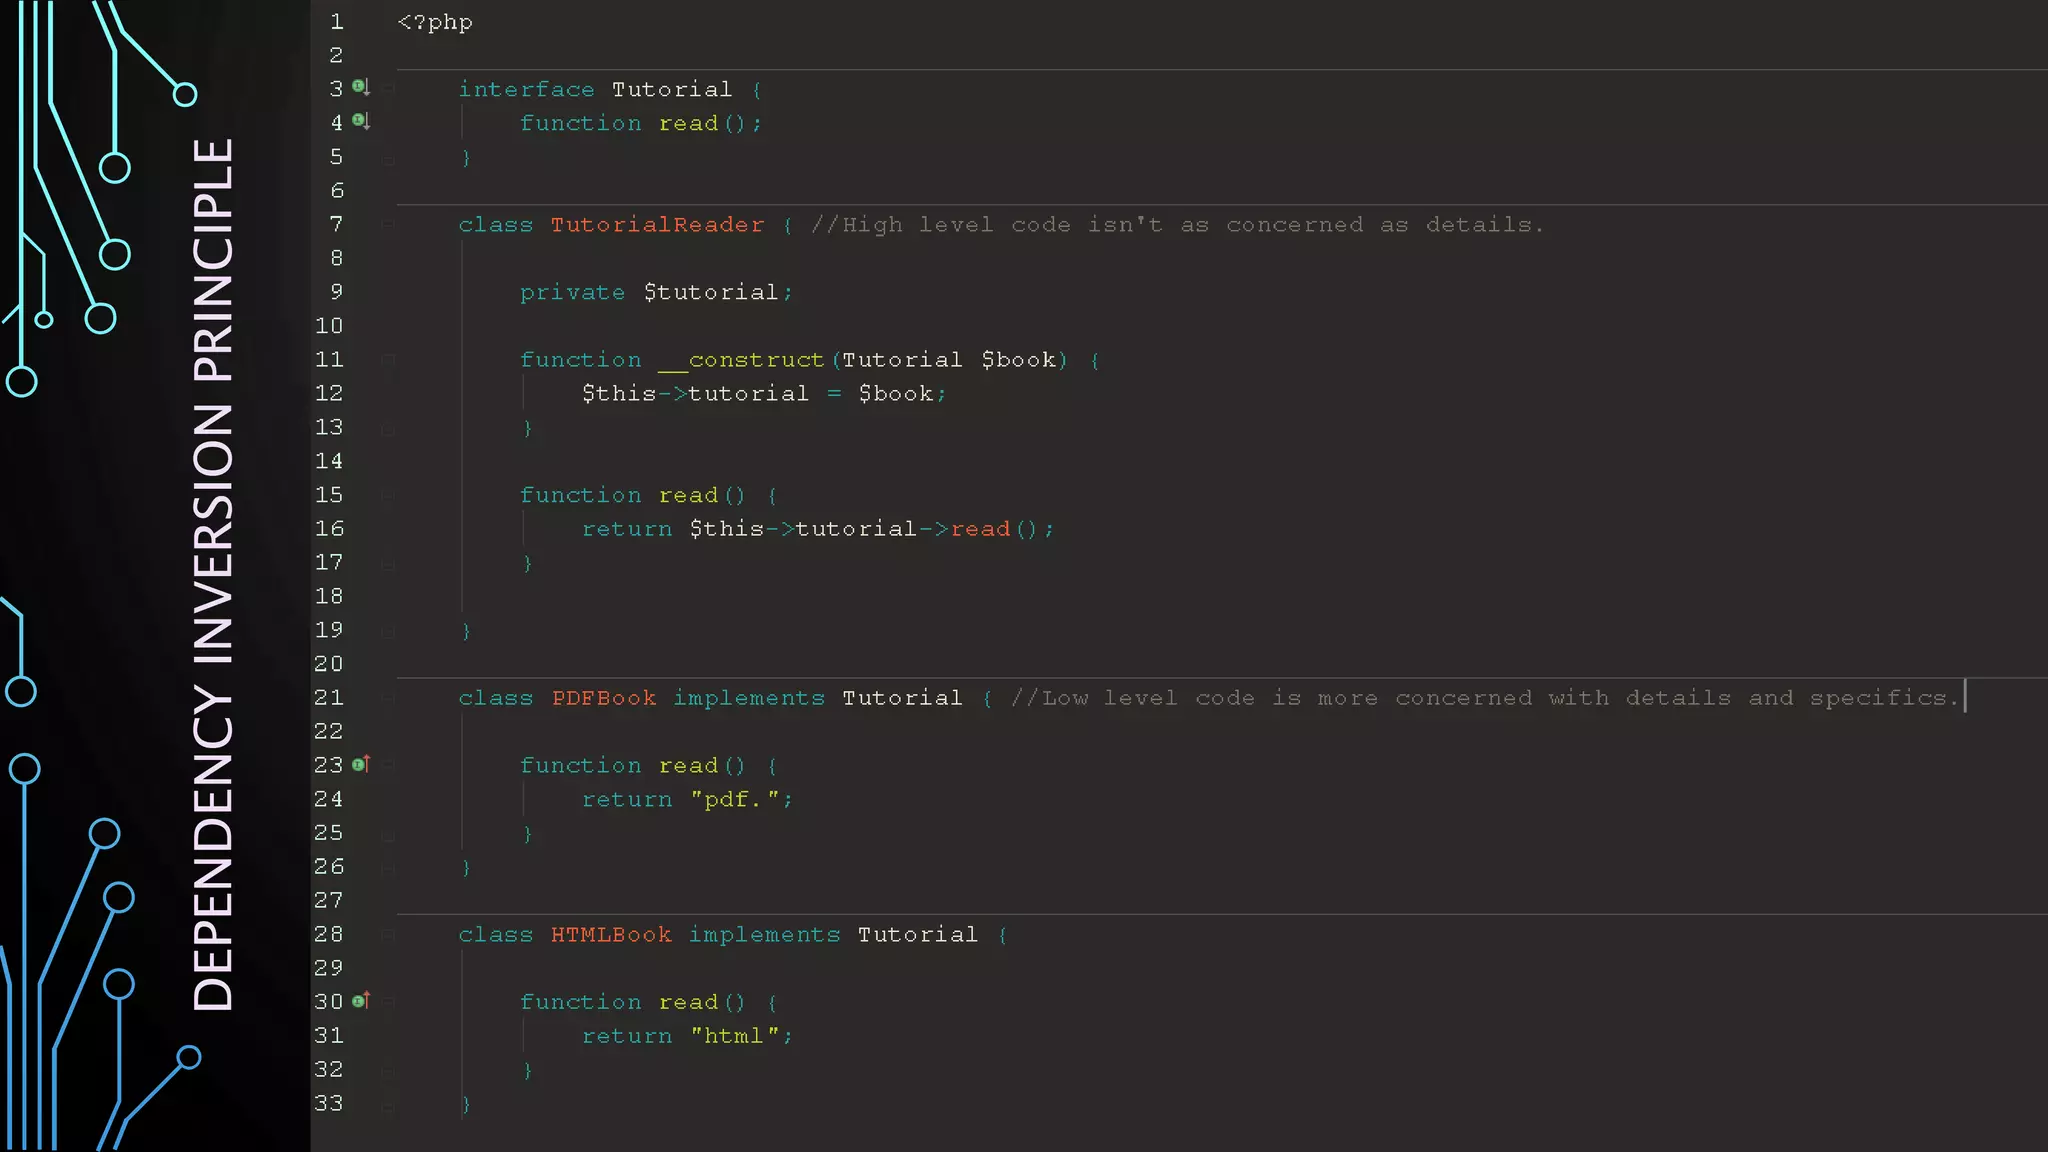Click the 'class' keyword on line 7

tap(496, 224)
